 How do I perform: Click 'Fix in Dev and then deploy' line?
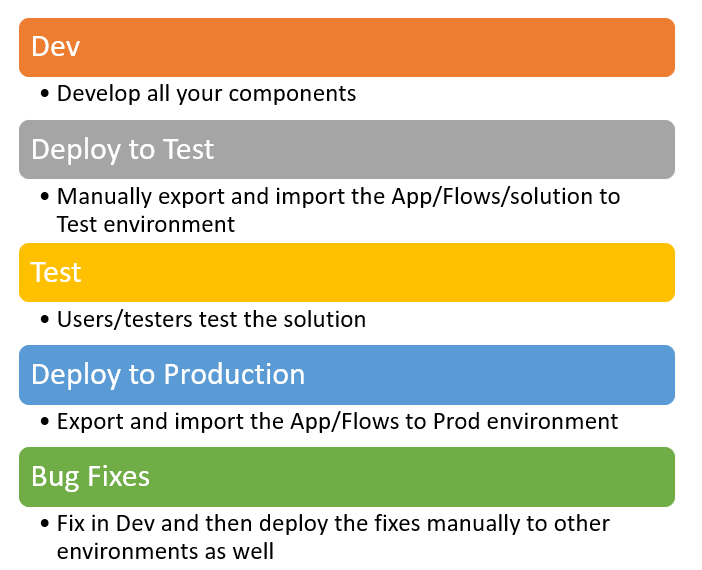pos(333,524)
